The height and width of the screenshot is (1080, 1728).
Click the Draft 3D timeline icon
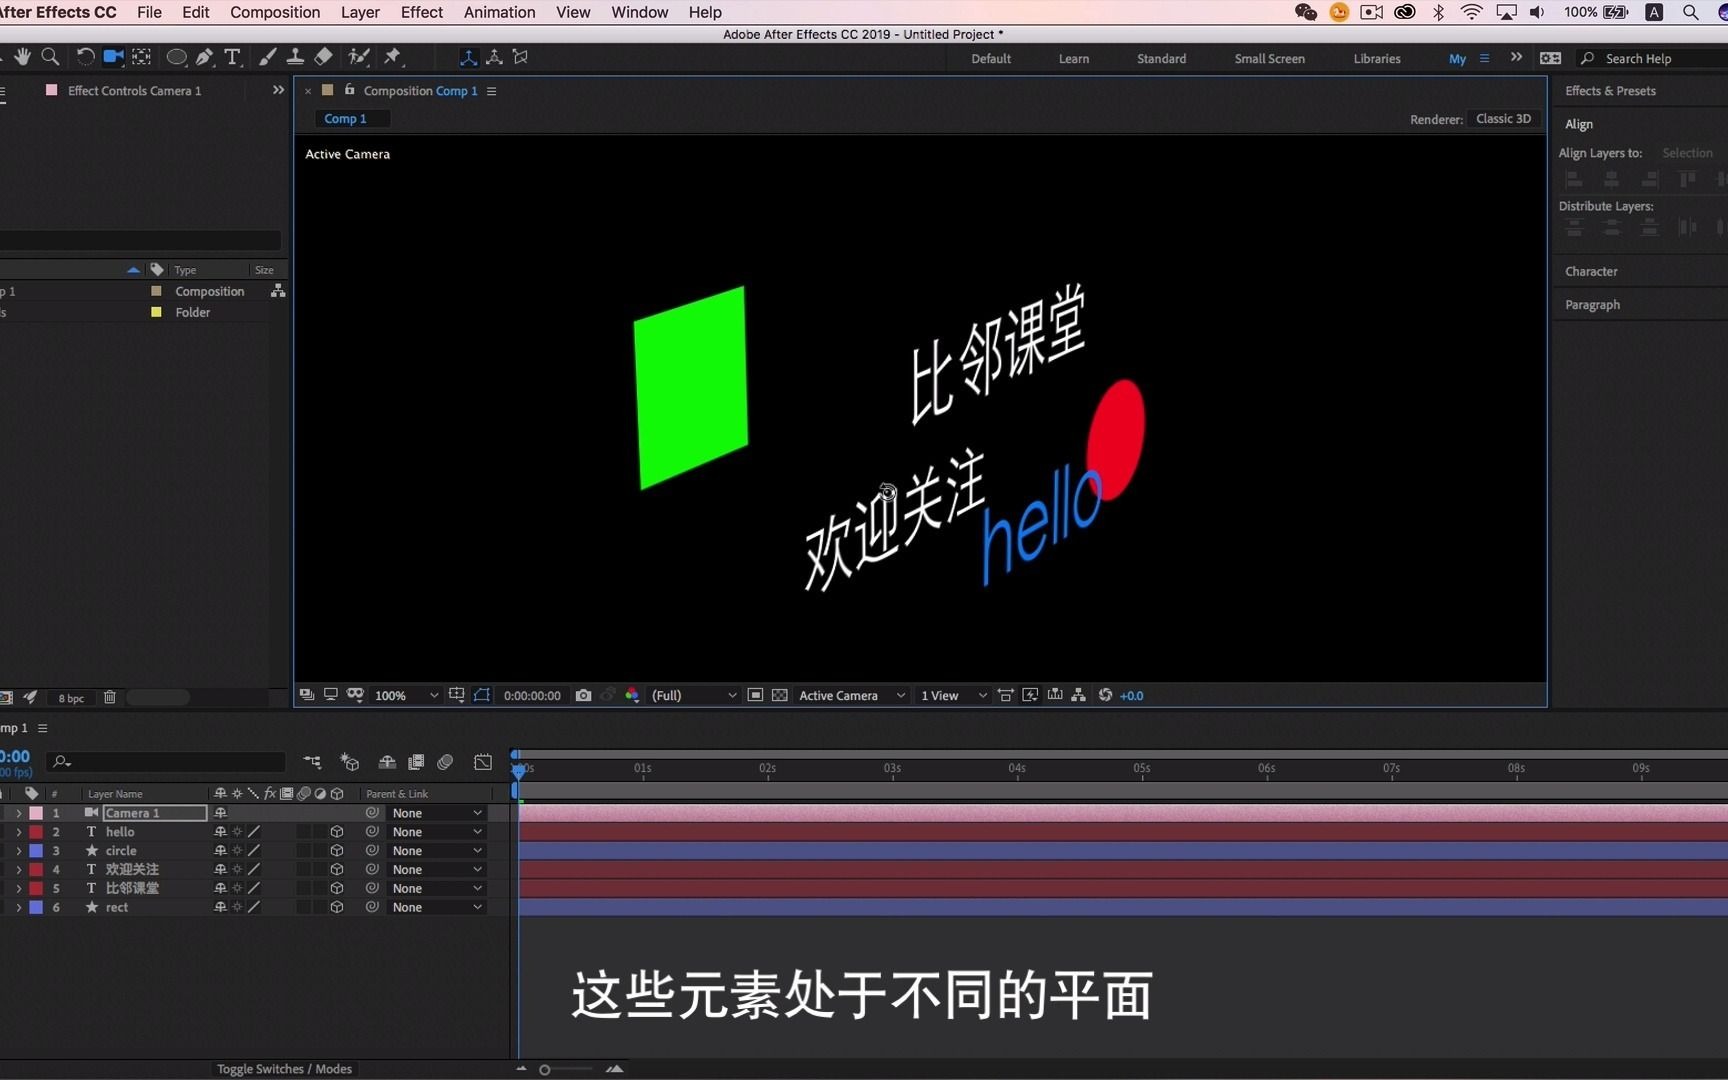tap(349, 763)
